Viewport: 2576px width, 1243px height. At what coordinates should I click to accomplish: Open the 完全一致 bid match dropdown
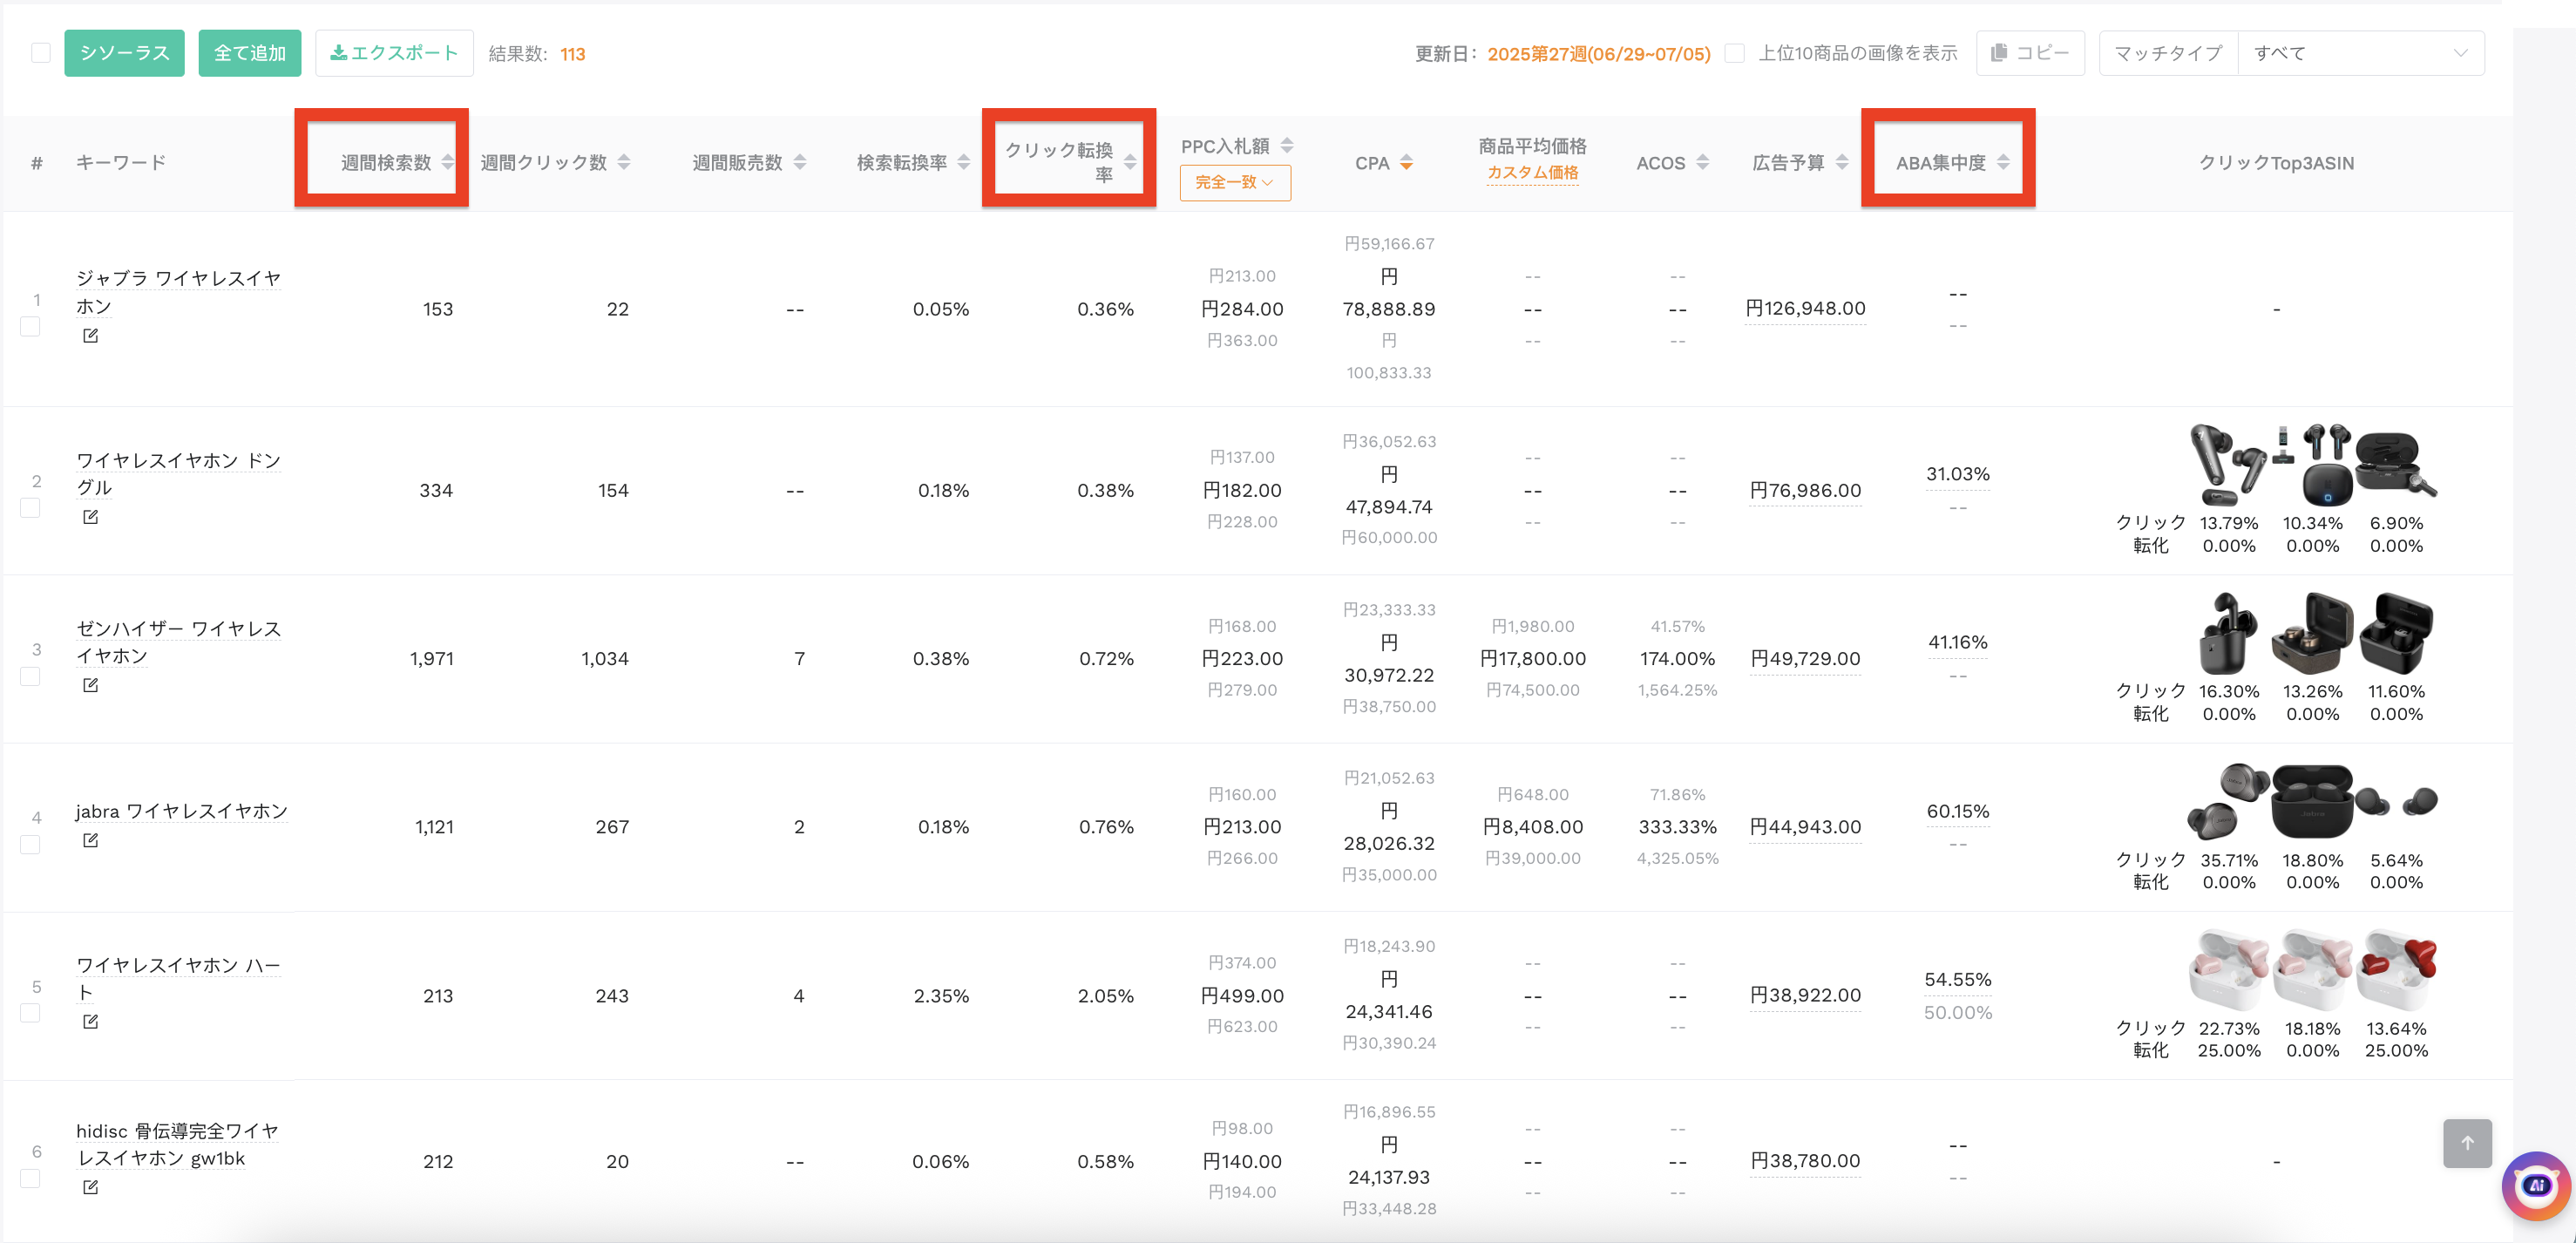(x=1235, y=182)
